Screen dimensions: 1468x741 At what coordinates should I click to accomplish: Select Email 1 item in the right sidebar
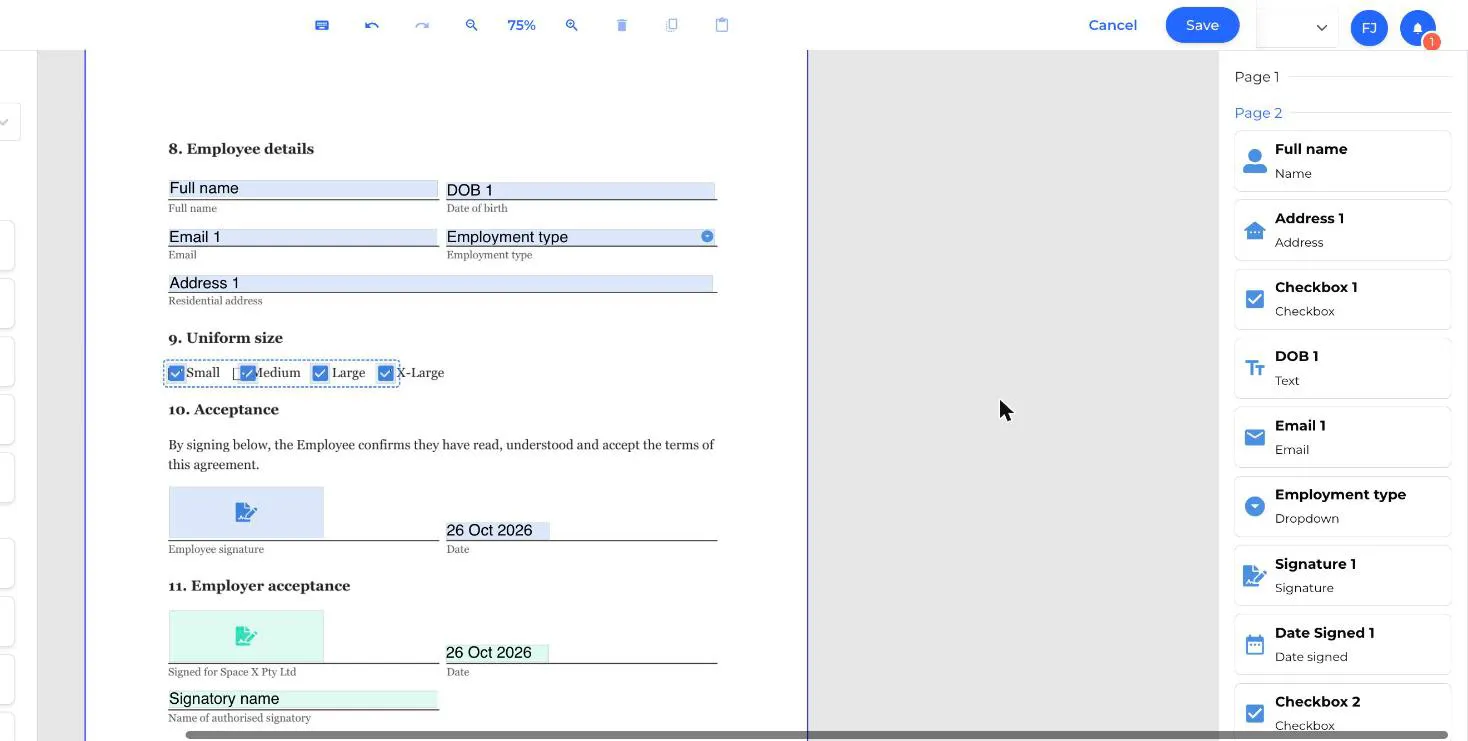[x=1342, y=436]
